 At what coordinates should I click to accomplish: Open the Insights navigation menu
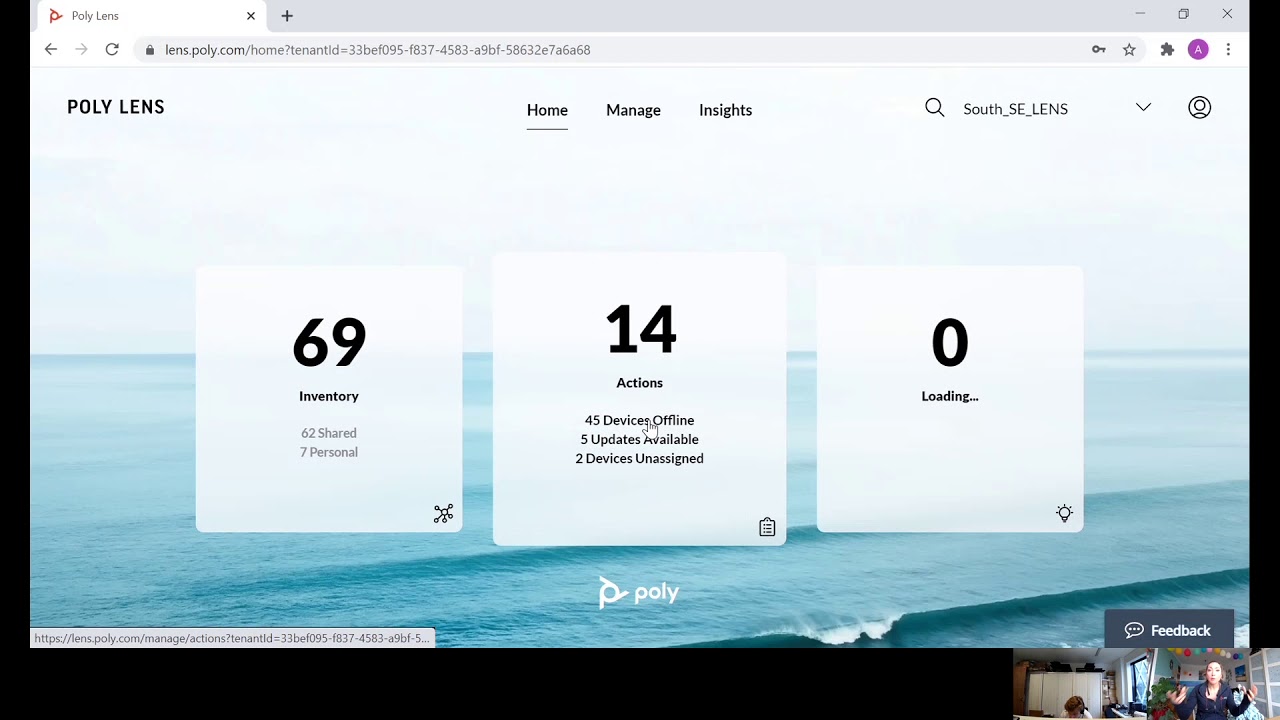click(725, 110)
